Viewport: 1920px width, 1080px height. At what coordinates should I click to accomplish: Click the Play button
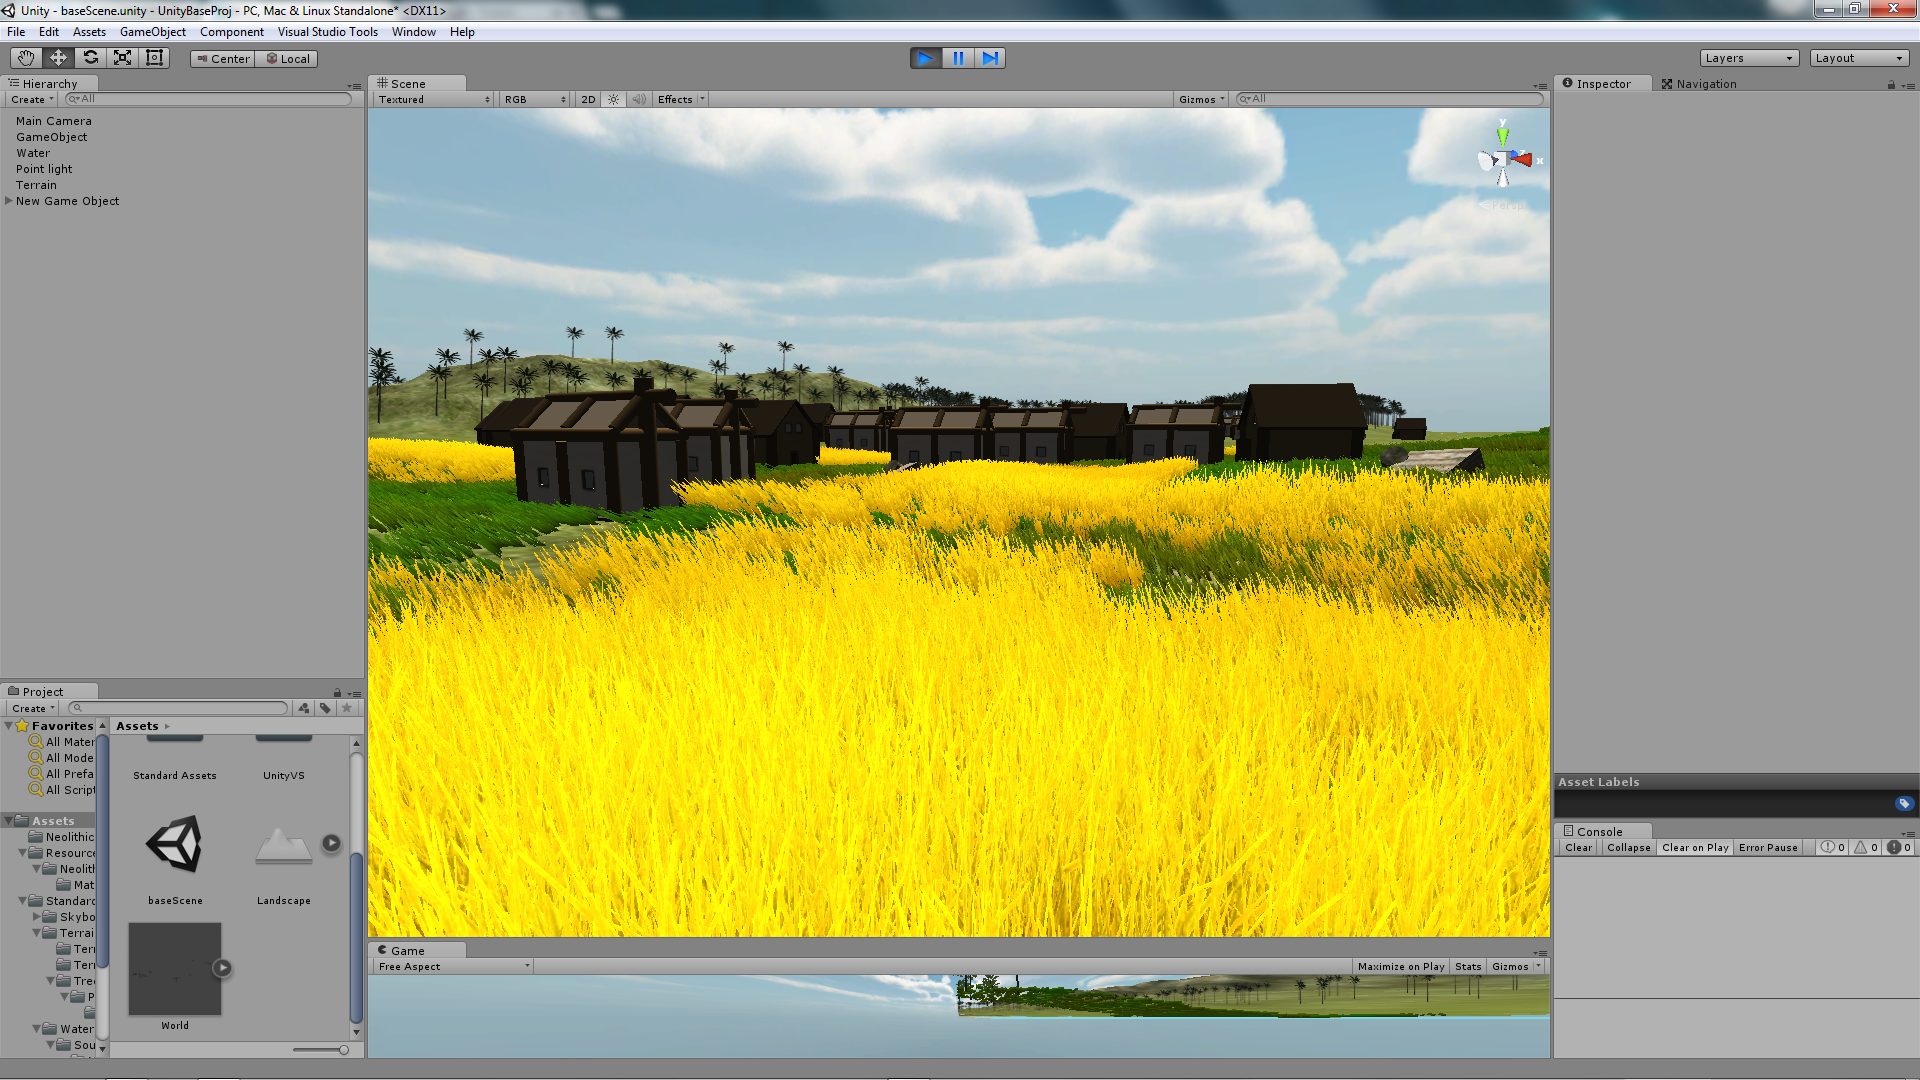[x=925, y=58]
